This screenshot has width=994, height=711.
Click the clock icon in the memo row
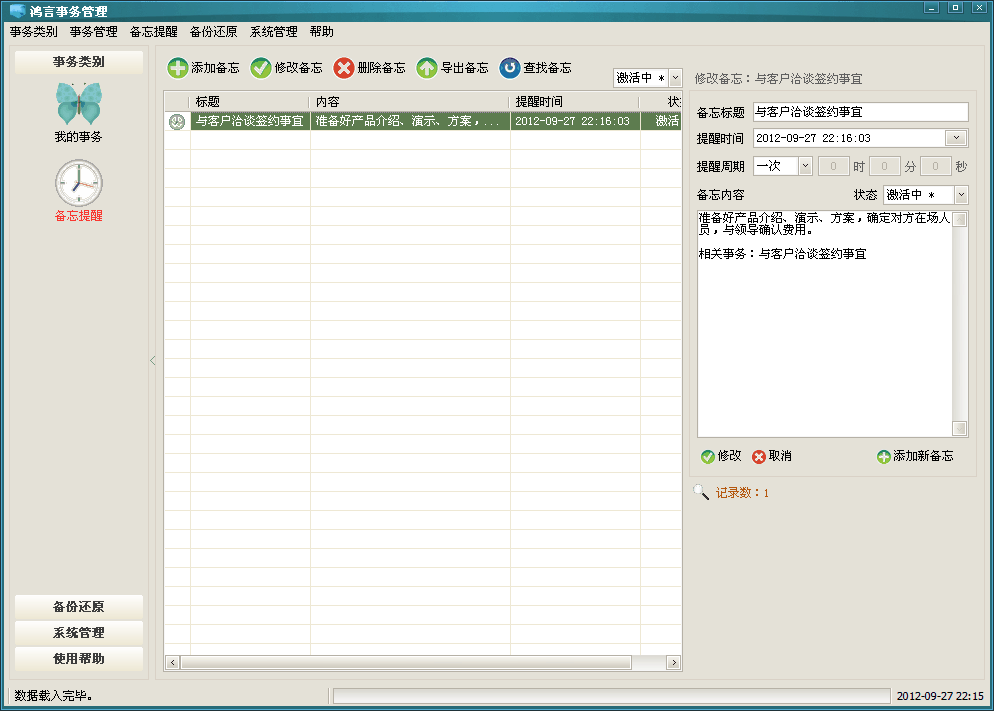[177, 121]
